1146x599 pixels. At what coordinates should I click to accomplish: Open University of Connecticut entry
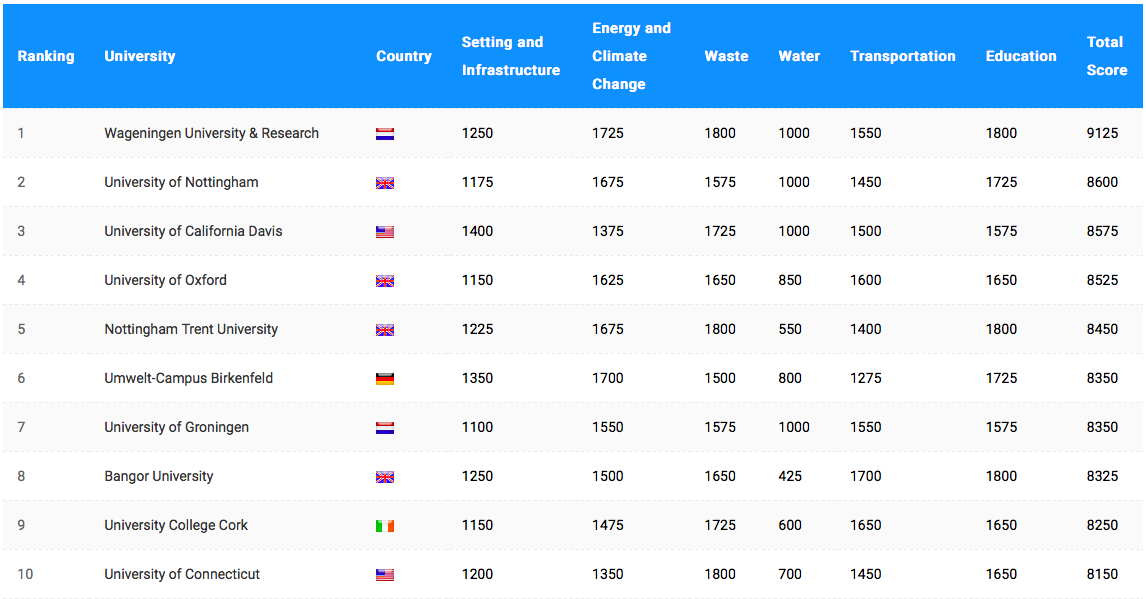click(x=182, y=573)
